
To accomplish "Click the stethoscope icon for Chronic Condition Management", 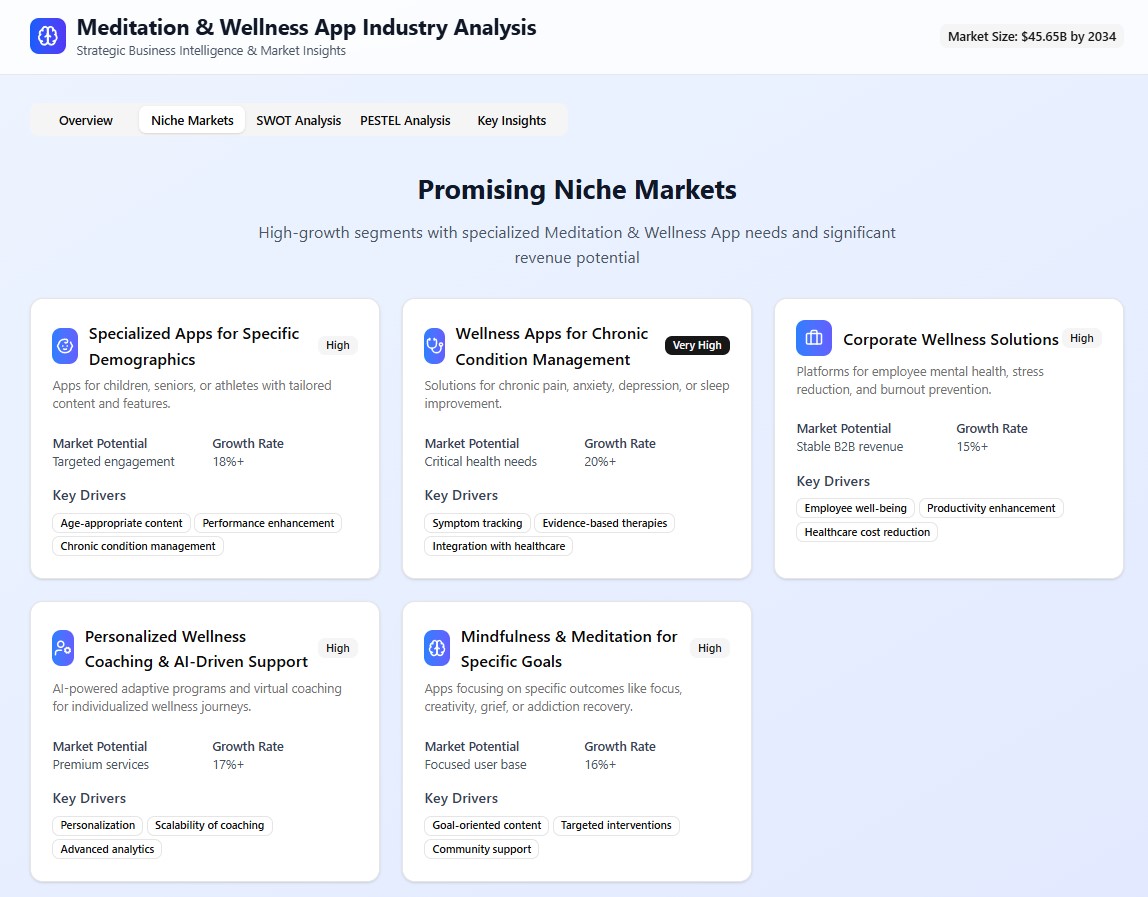I will pos(435,346).
